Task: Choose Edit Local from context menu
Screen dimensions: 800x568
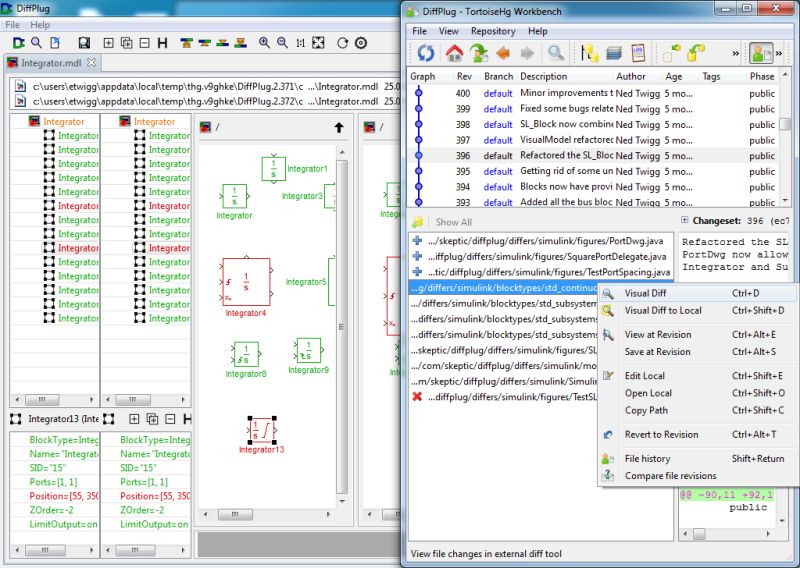Action: click(695, 376)
